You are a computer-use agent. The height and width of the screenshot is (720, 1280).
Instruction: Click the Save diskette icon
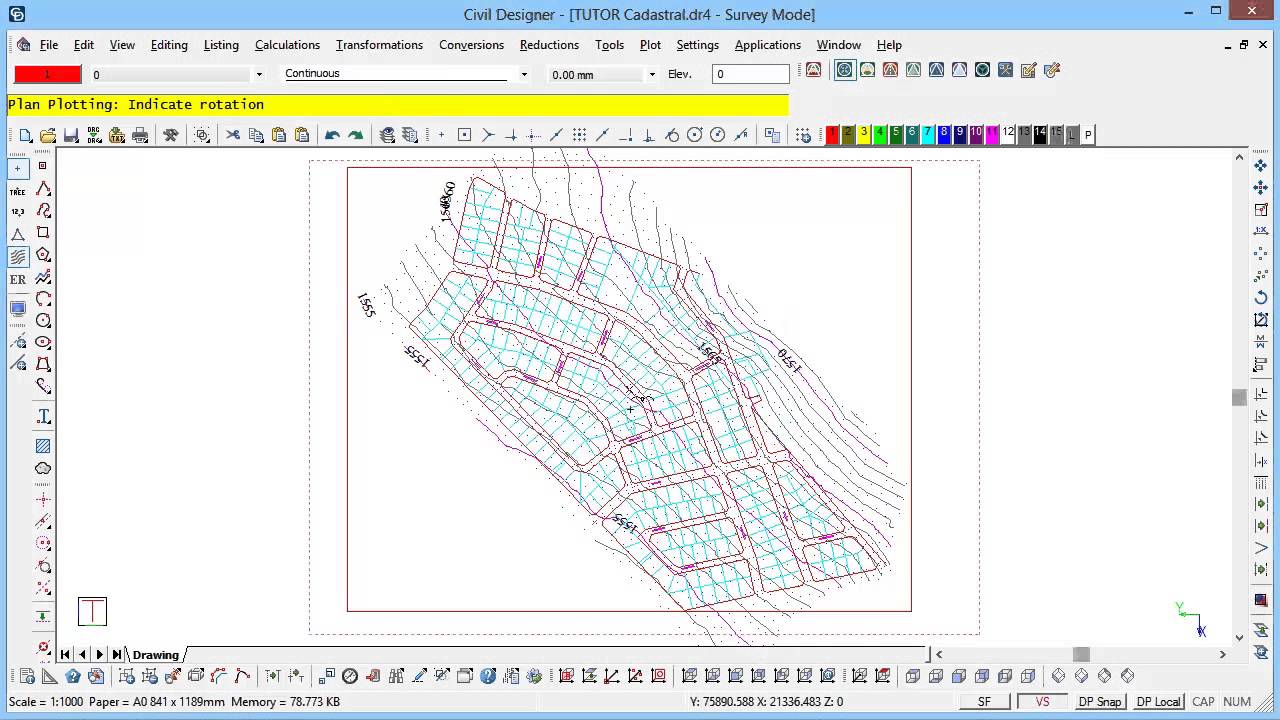pyautogui.click(x=71, y=135)
